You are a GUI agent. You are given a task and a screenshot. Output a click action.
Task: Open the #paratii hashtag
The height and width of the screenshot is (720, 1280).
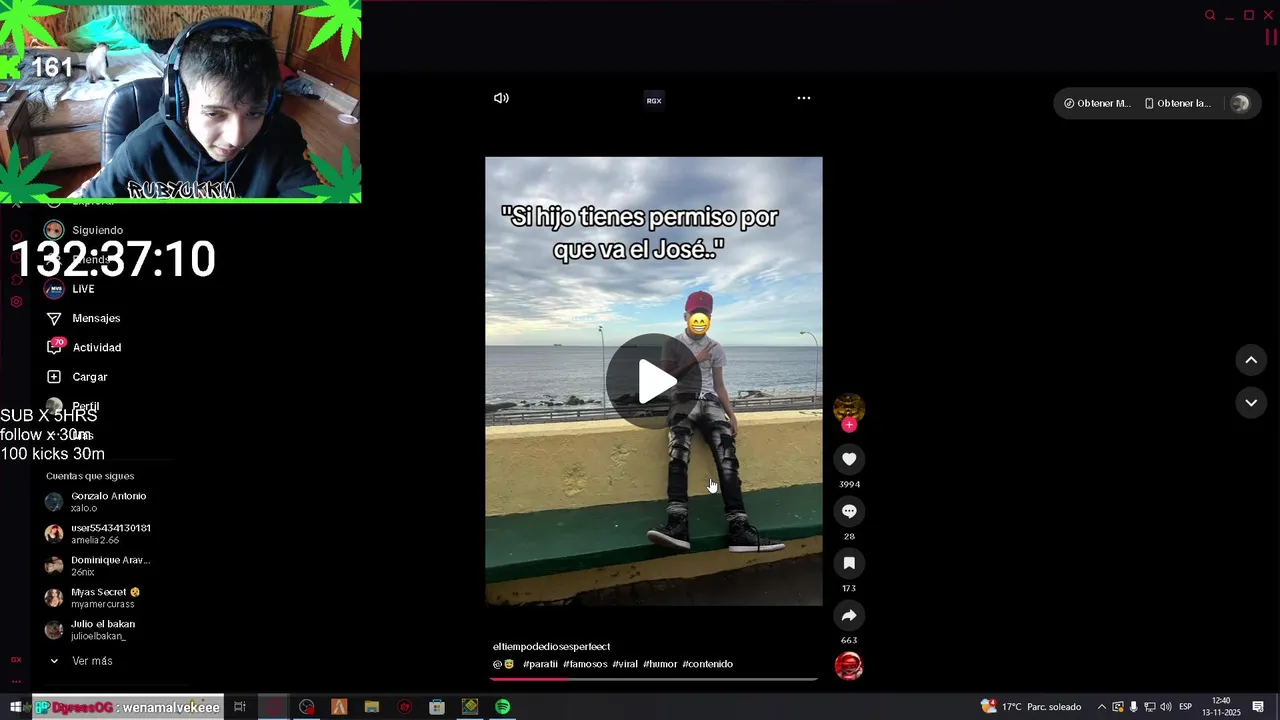pos(540,664)
